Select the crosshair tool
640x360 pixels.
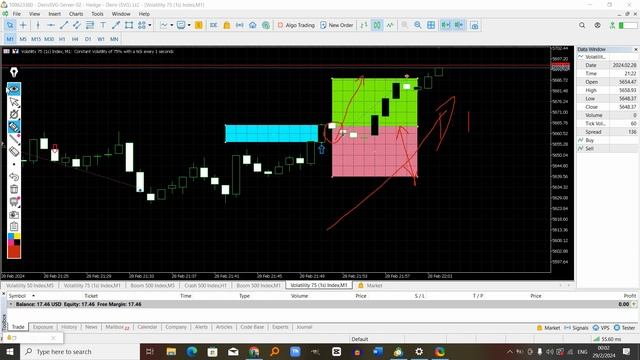pos(23,25)
